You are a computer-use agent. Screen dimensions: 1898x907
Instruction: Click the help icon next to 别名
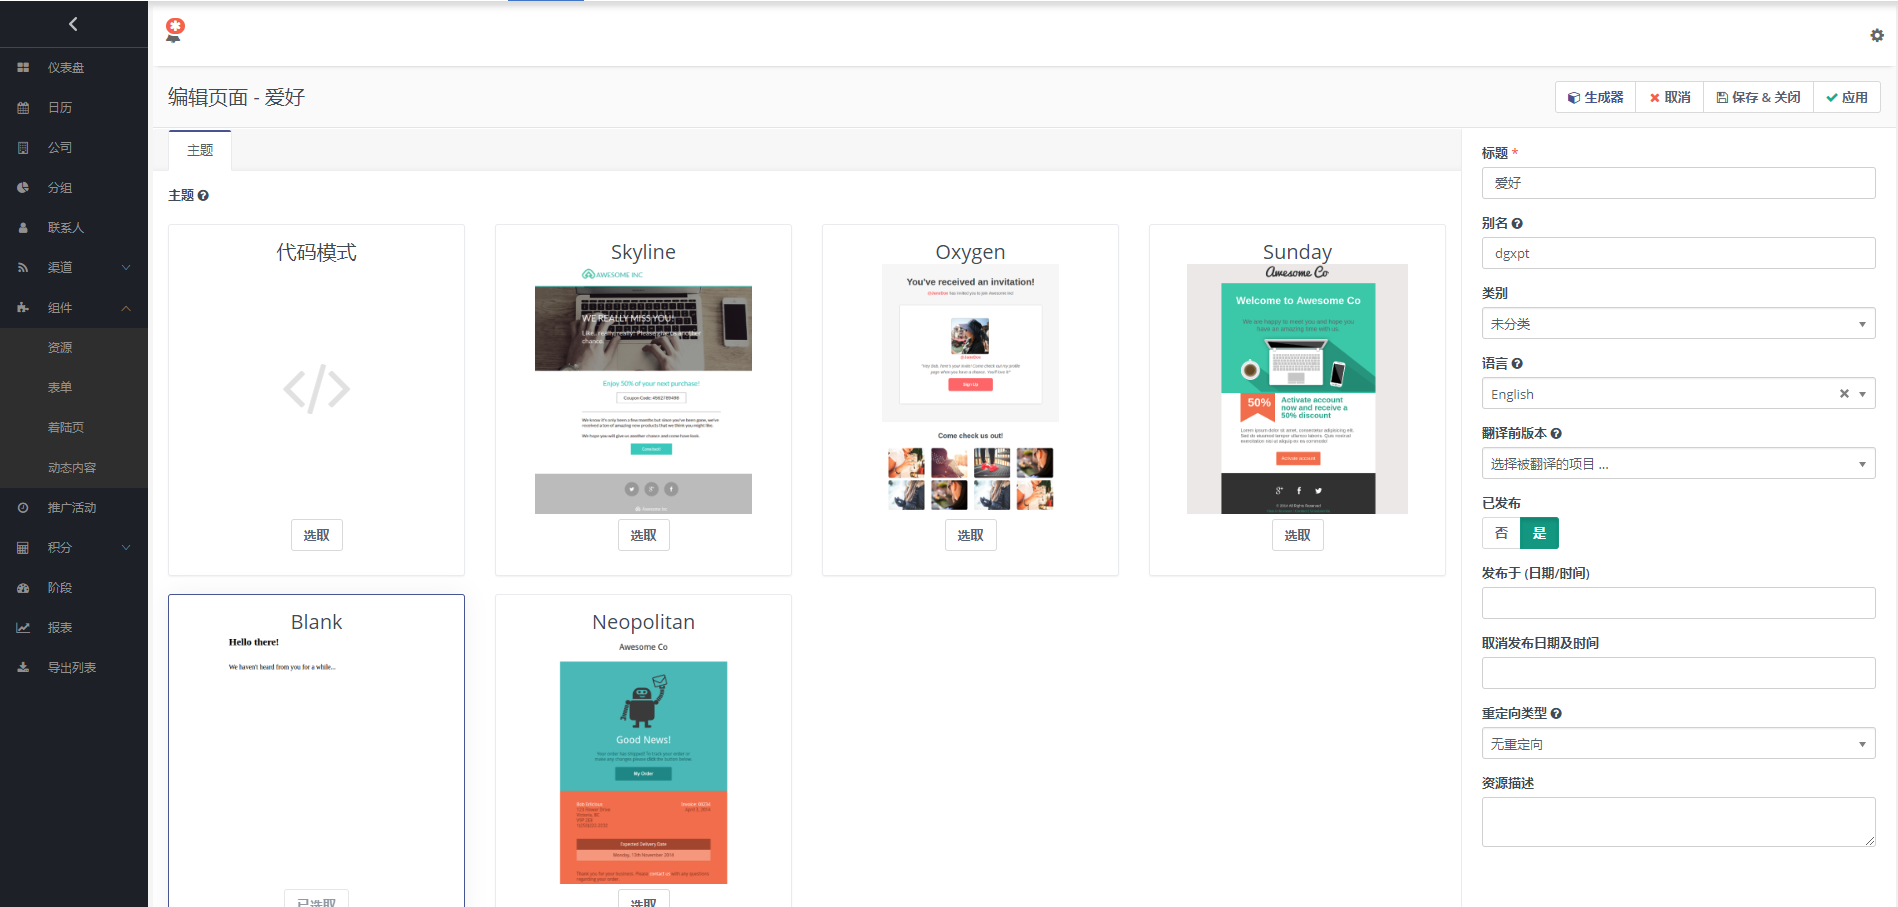(x=1517, y=224)
